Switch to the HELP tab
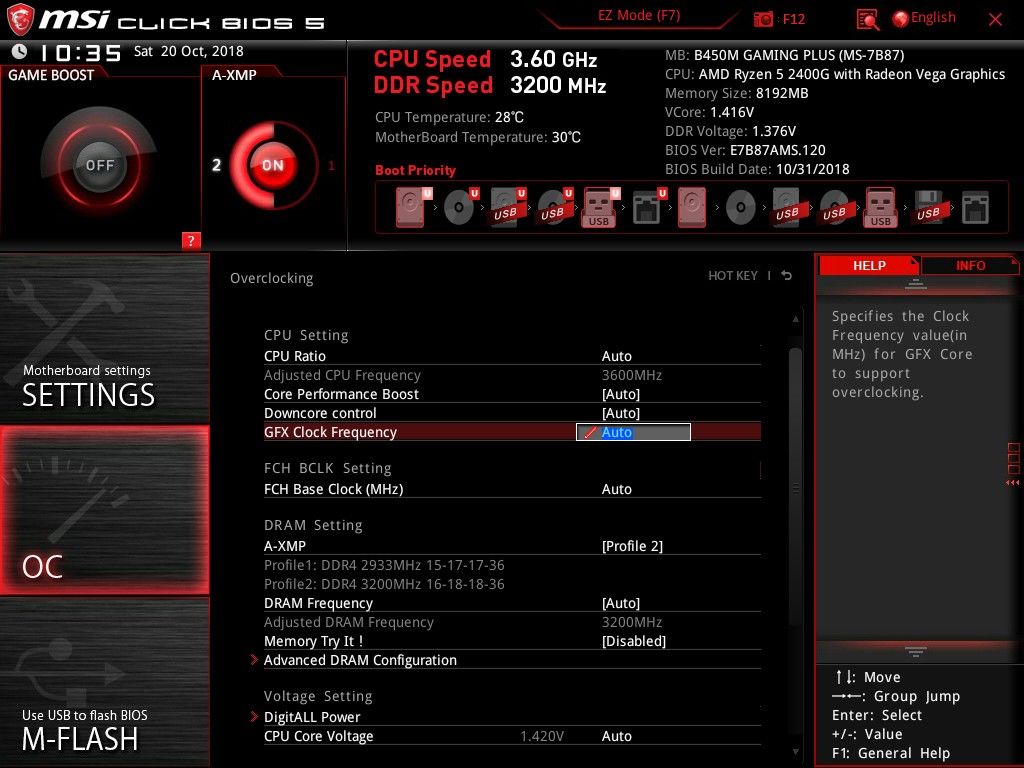This screenshot has height=768, width=1024. (869, 265)
